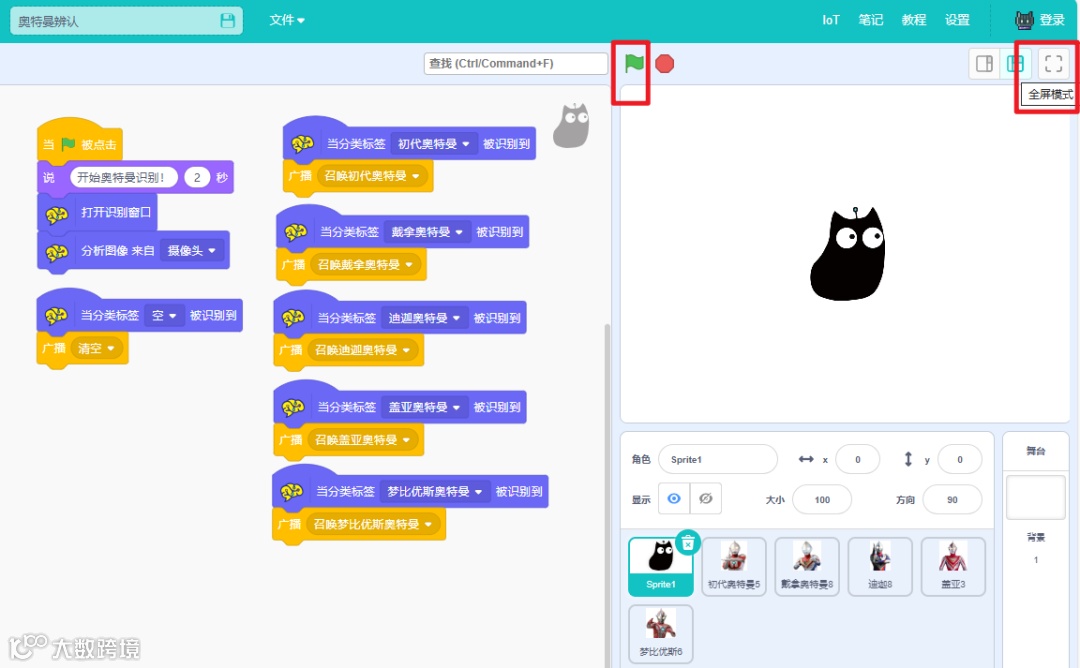1080x668 pixels.
Task: Stop the project with the red button
Action: [x=664, y=64]
